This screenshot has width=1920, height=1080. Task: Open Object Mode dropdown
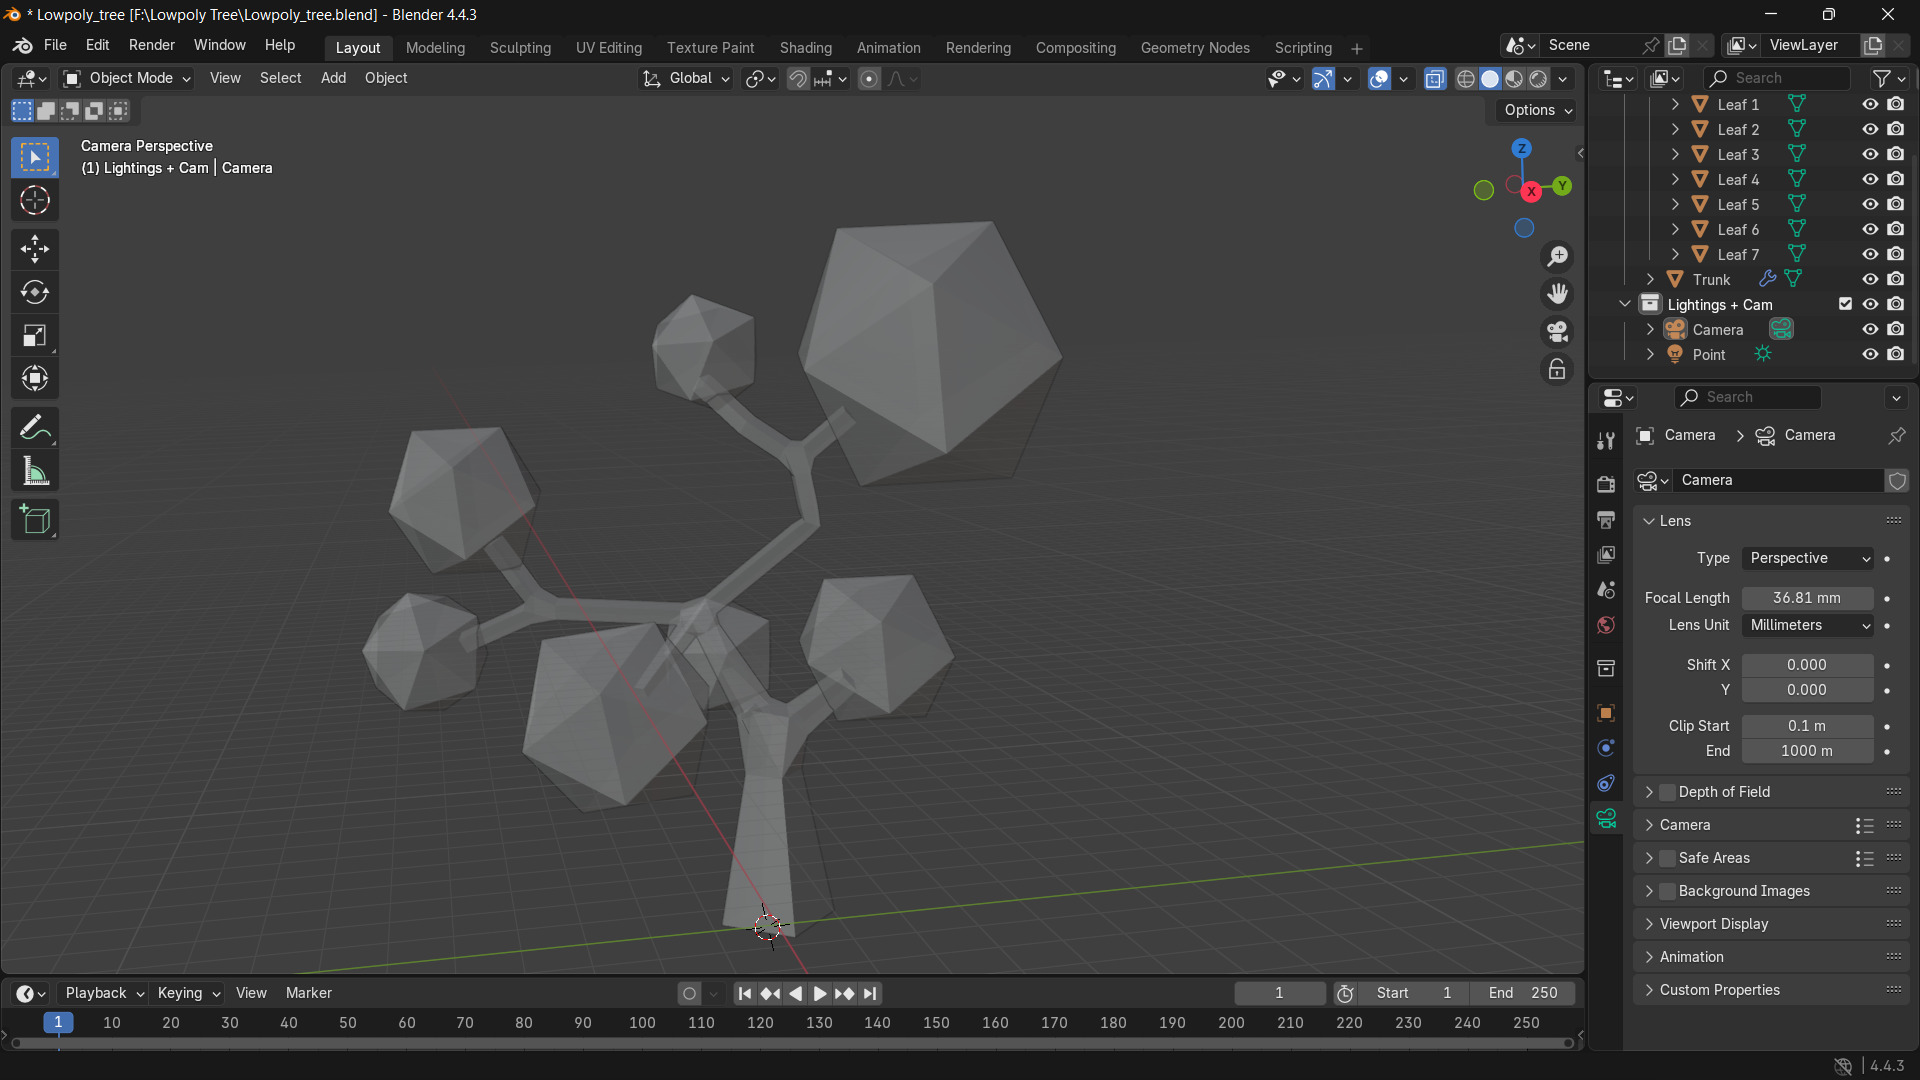[x=127, y=78]
